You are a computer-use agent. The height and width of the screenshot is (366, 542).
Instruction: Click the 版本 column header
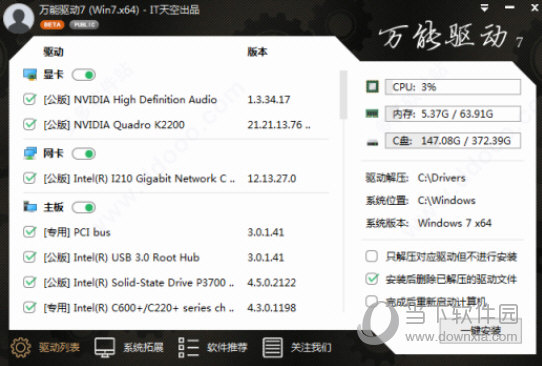point(258,52)
